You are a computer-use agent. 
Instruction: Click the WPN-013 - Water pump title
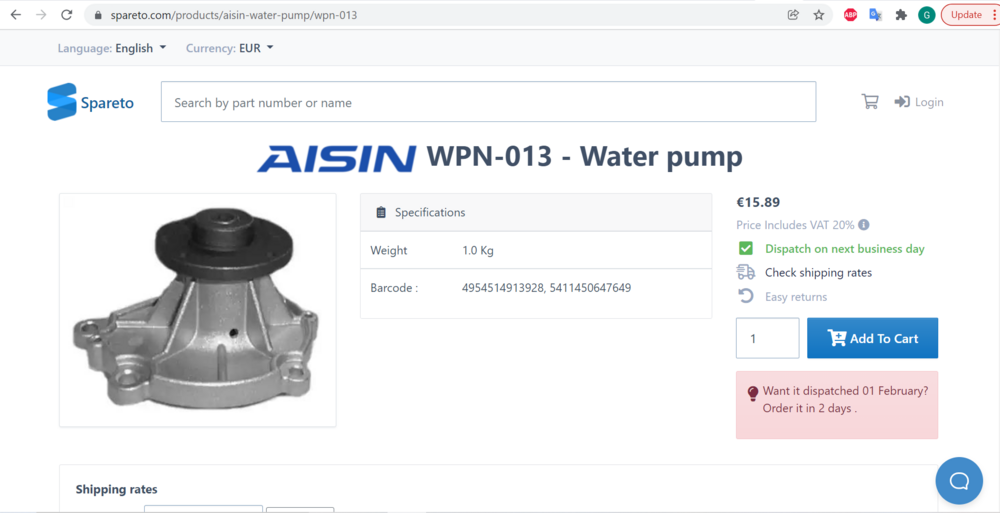584,156
